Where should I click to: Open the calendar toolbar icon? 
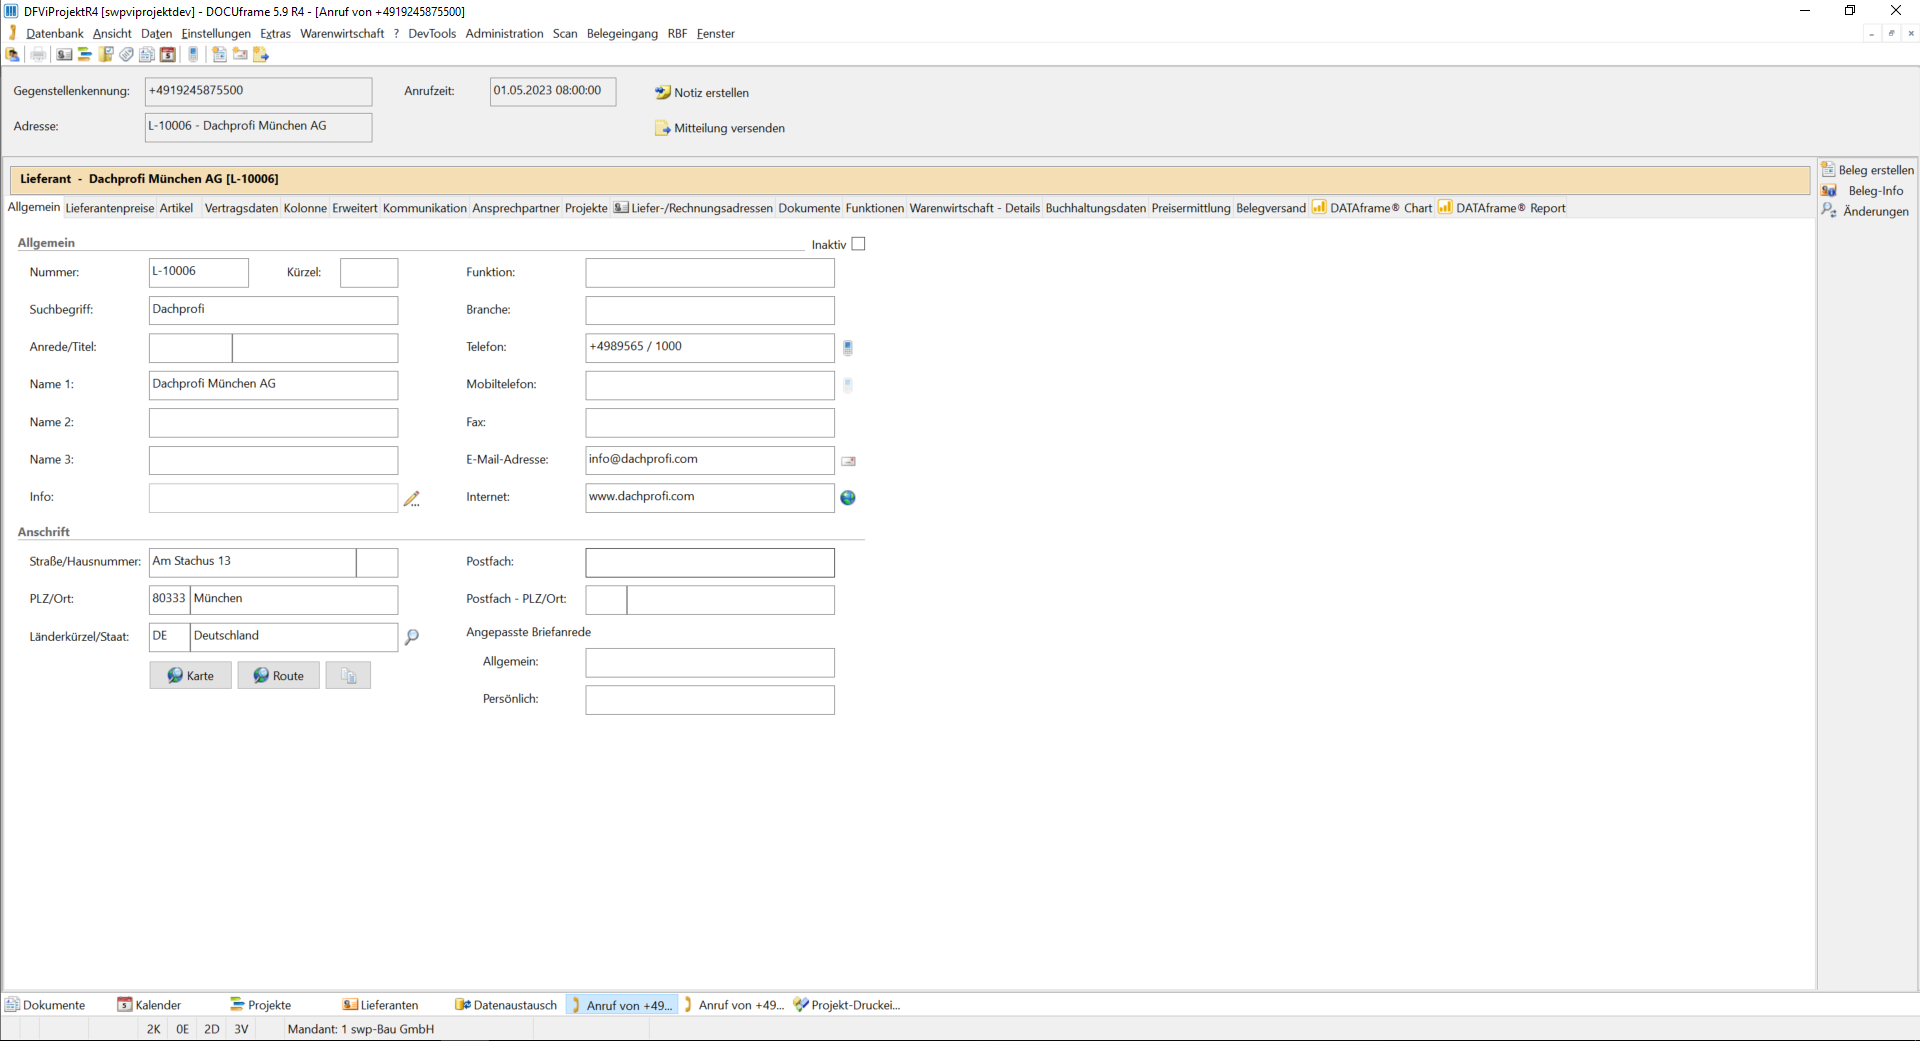[x=167, y=54]
